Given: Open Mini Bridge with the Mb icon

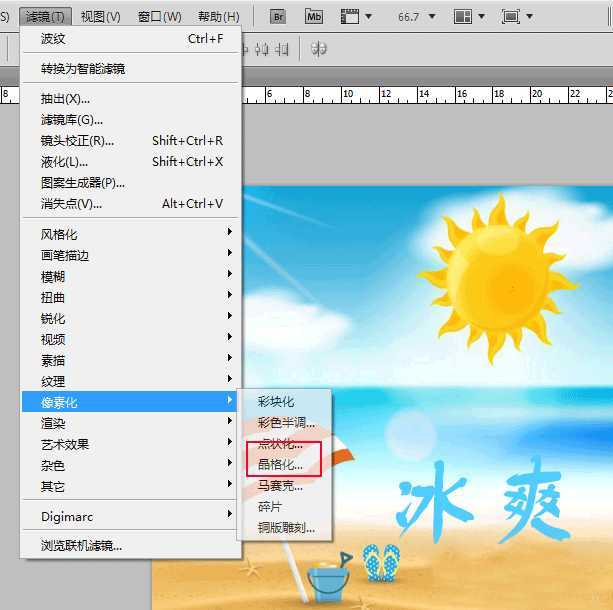Looking at the screenshot, I should click(314, 16).
